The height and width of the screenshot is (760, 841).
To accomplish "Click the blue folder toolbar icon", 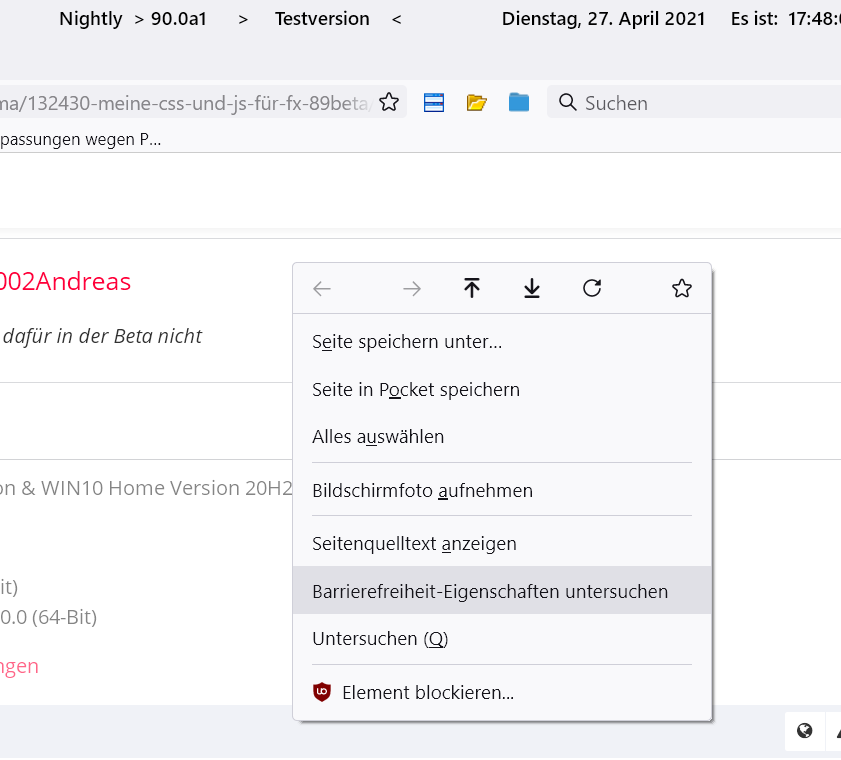I will [x=518, y=103].
